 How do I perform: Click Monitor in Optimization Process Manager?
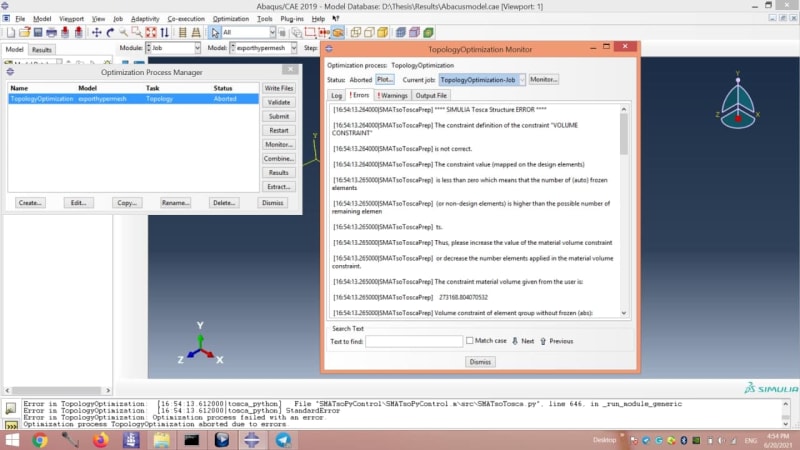click(x=279, y=144)
